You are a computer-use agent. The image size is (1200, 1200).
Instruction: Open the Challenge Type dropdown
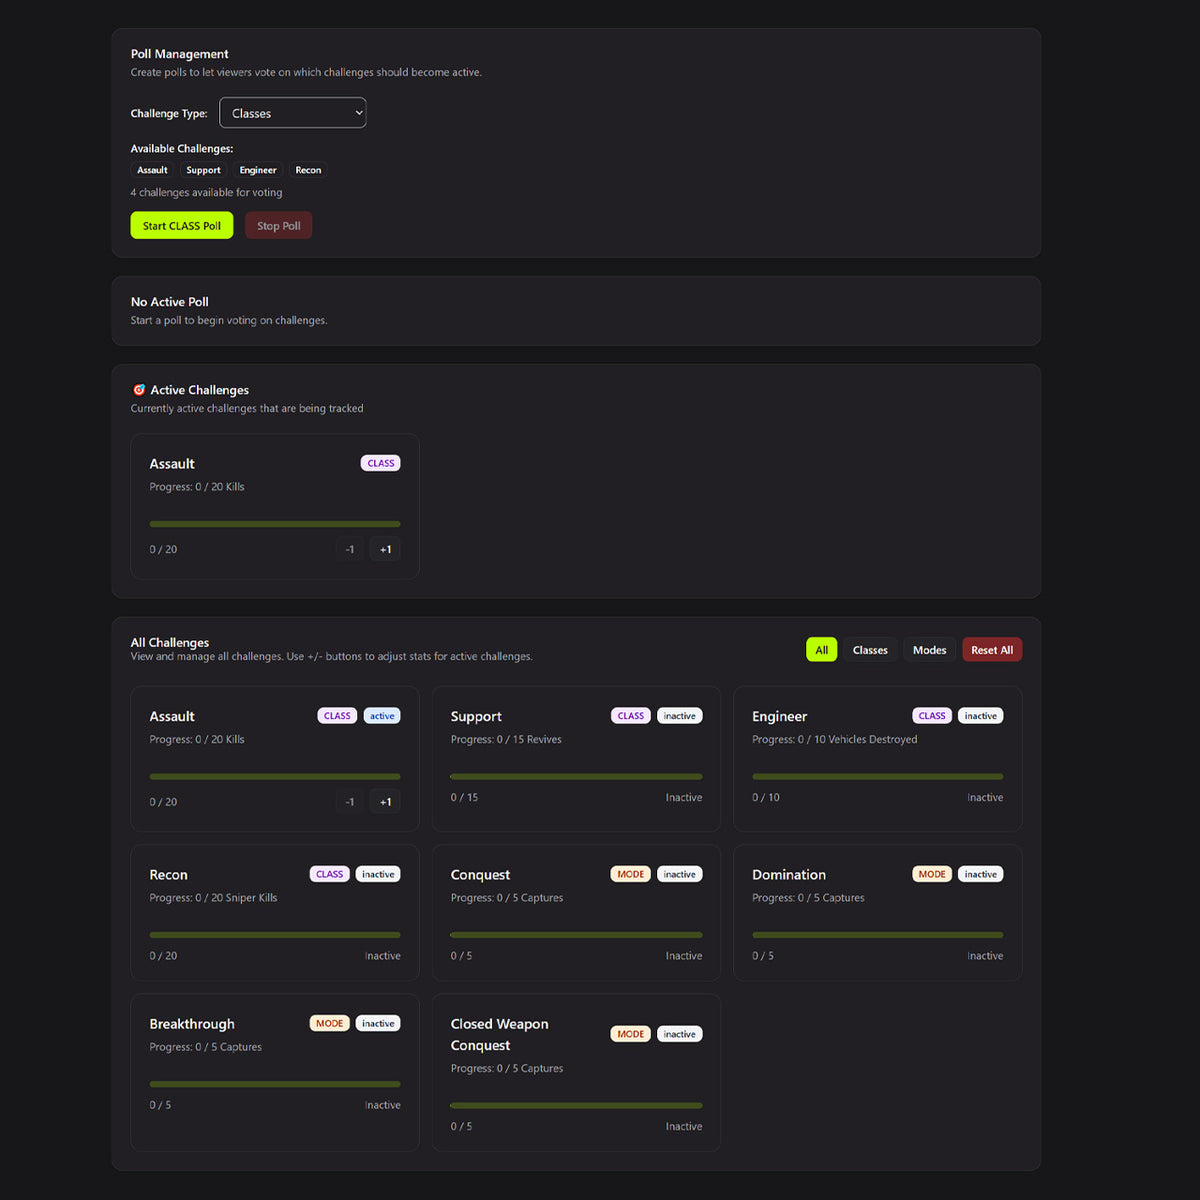coord(292,113)
